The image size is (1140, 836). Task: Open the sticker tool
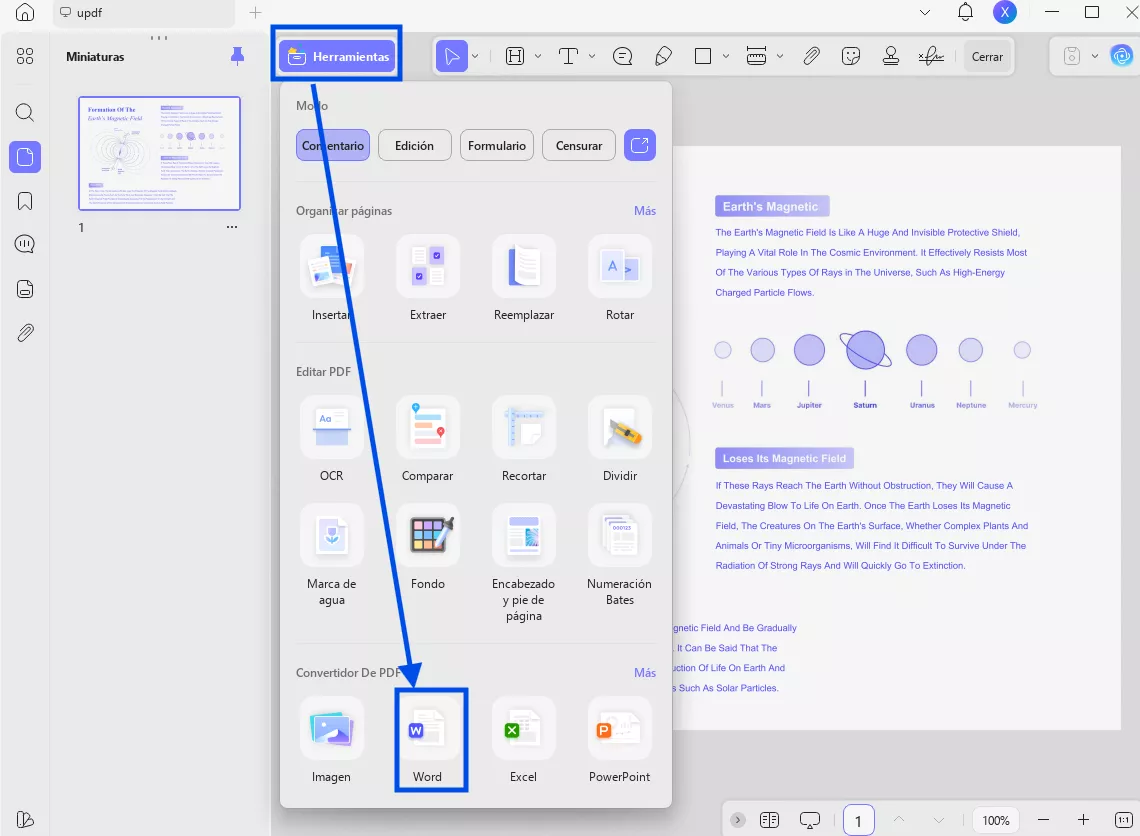(x=851, y=56)
